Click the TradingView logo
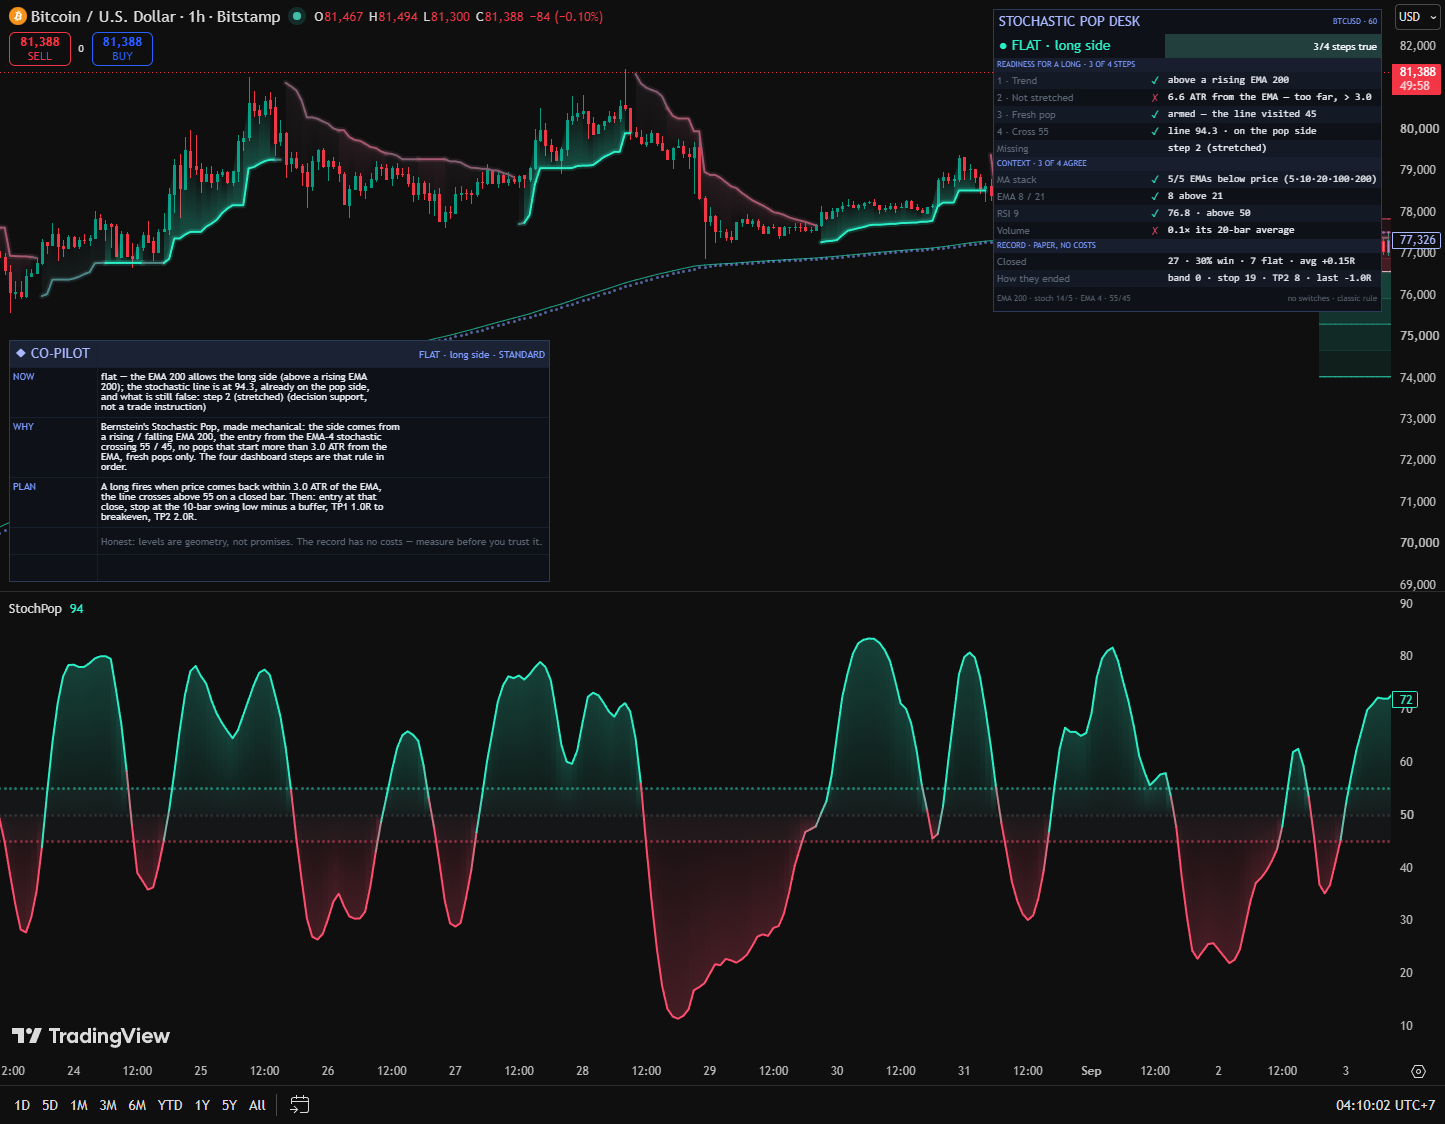 [x=91, y=1036]
